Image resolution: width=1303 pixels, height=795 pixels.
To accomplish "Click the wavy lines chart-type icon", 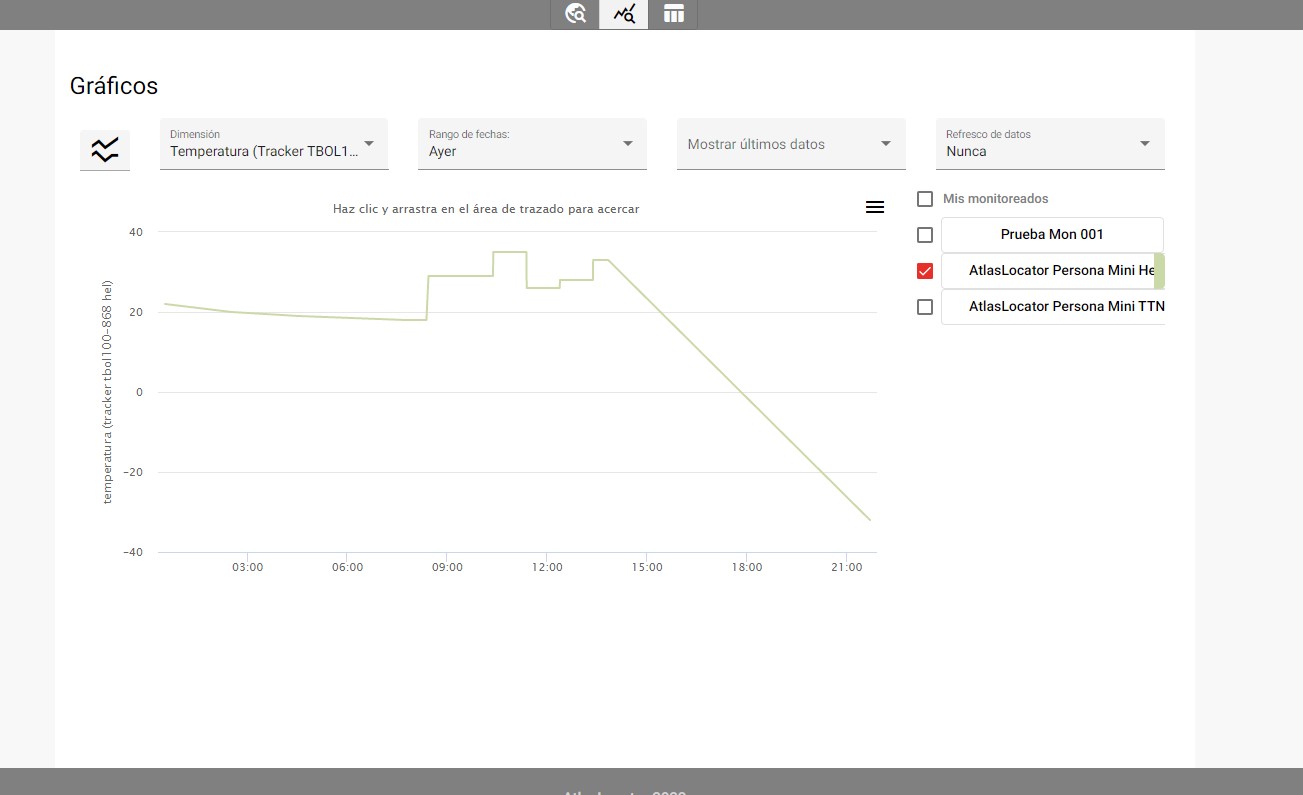I will [105, 150].
